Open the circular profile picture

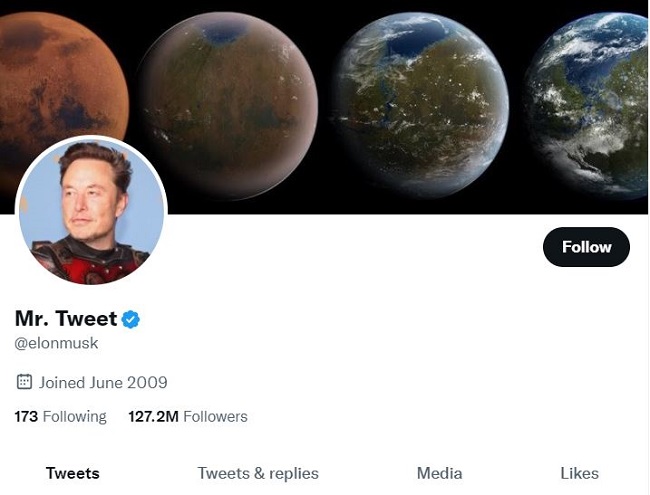91,212
